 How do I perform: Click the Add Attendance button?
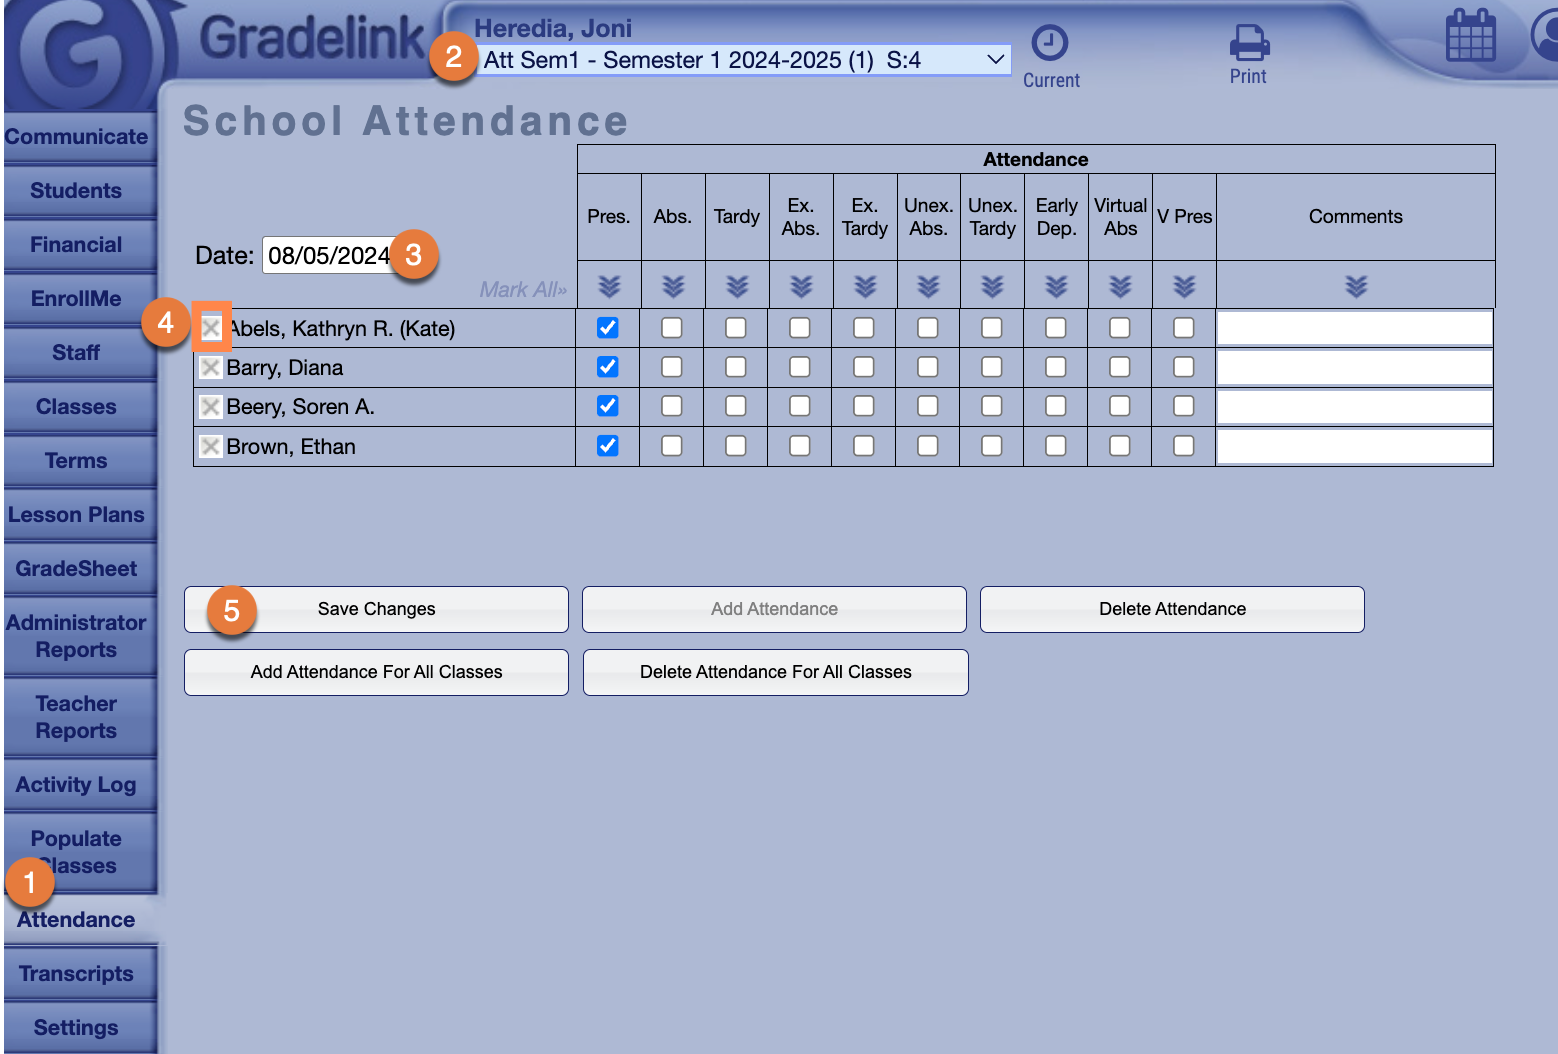tap(774, 609)
